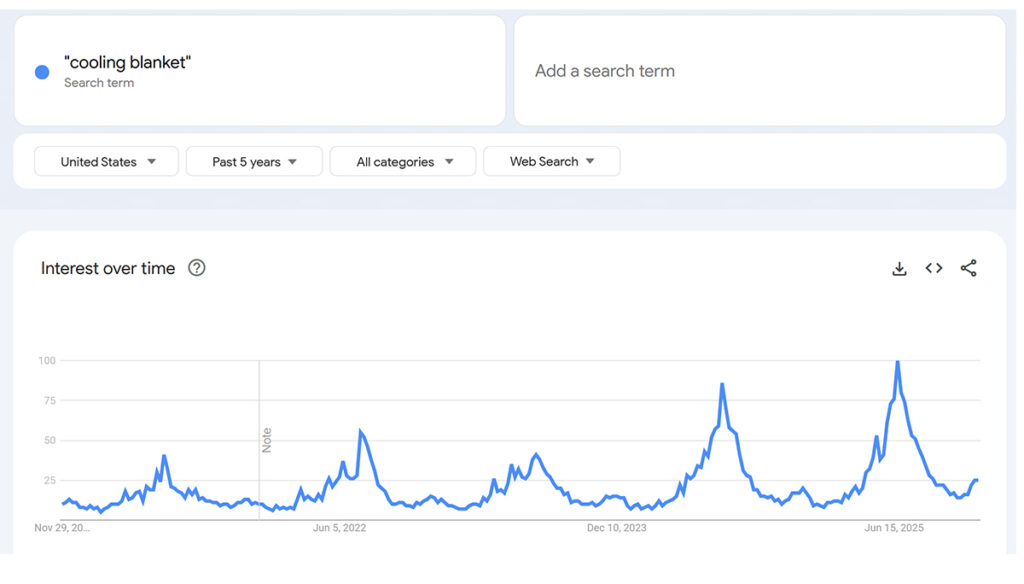
Task: Click the 75 value on the y-axis
Action: coord(48,400)
